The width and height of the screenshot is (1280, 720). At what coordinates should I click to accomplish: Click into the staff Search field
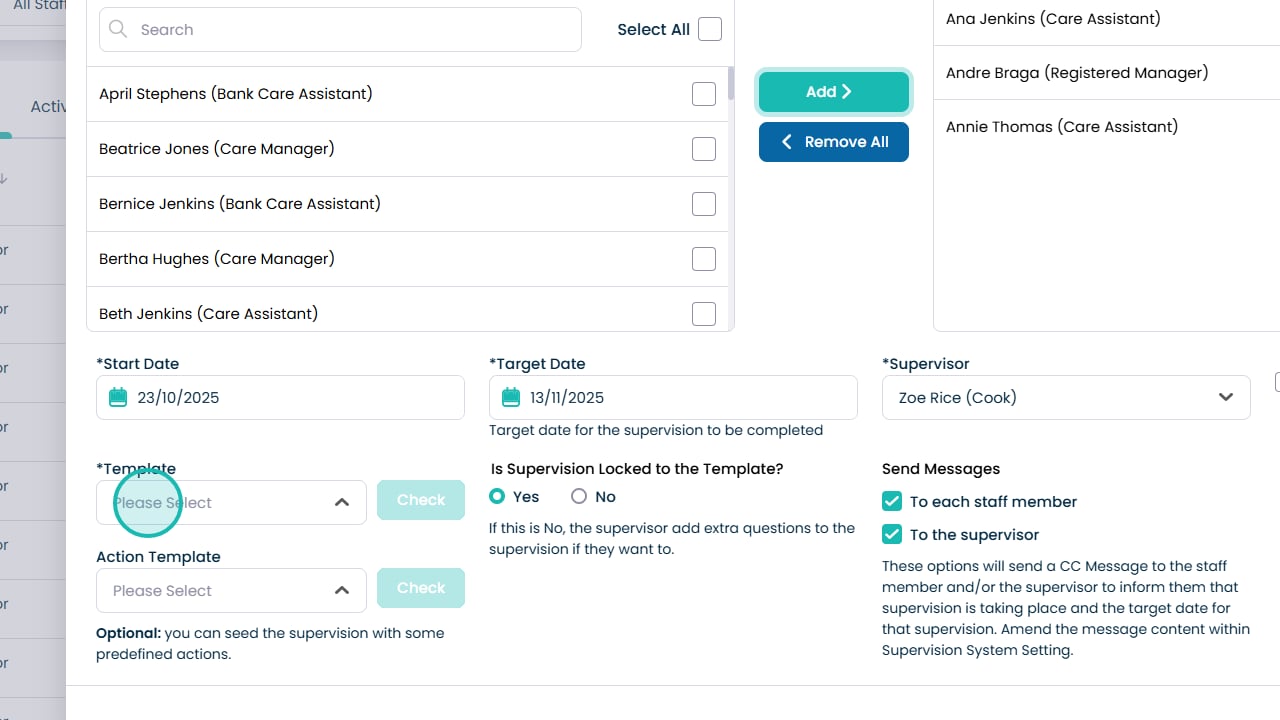350,29
